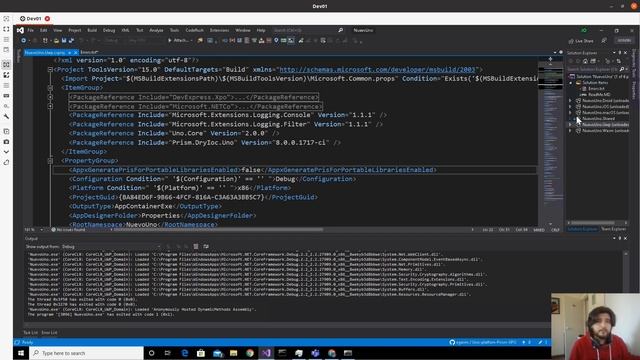Open the Task List tab
This screenshot has height=360, width=640.
tap(31, 333)
